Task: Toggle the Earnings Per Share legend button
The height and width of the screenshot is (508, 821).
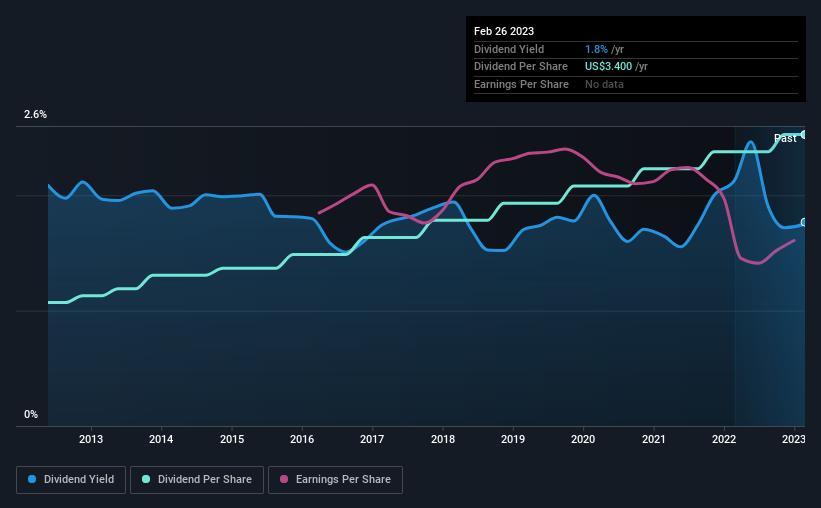Action: (335, 480)
